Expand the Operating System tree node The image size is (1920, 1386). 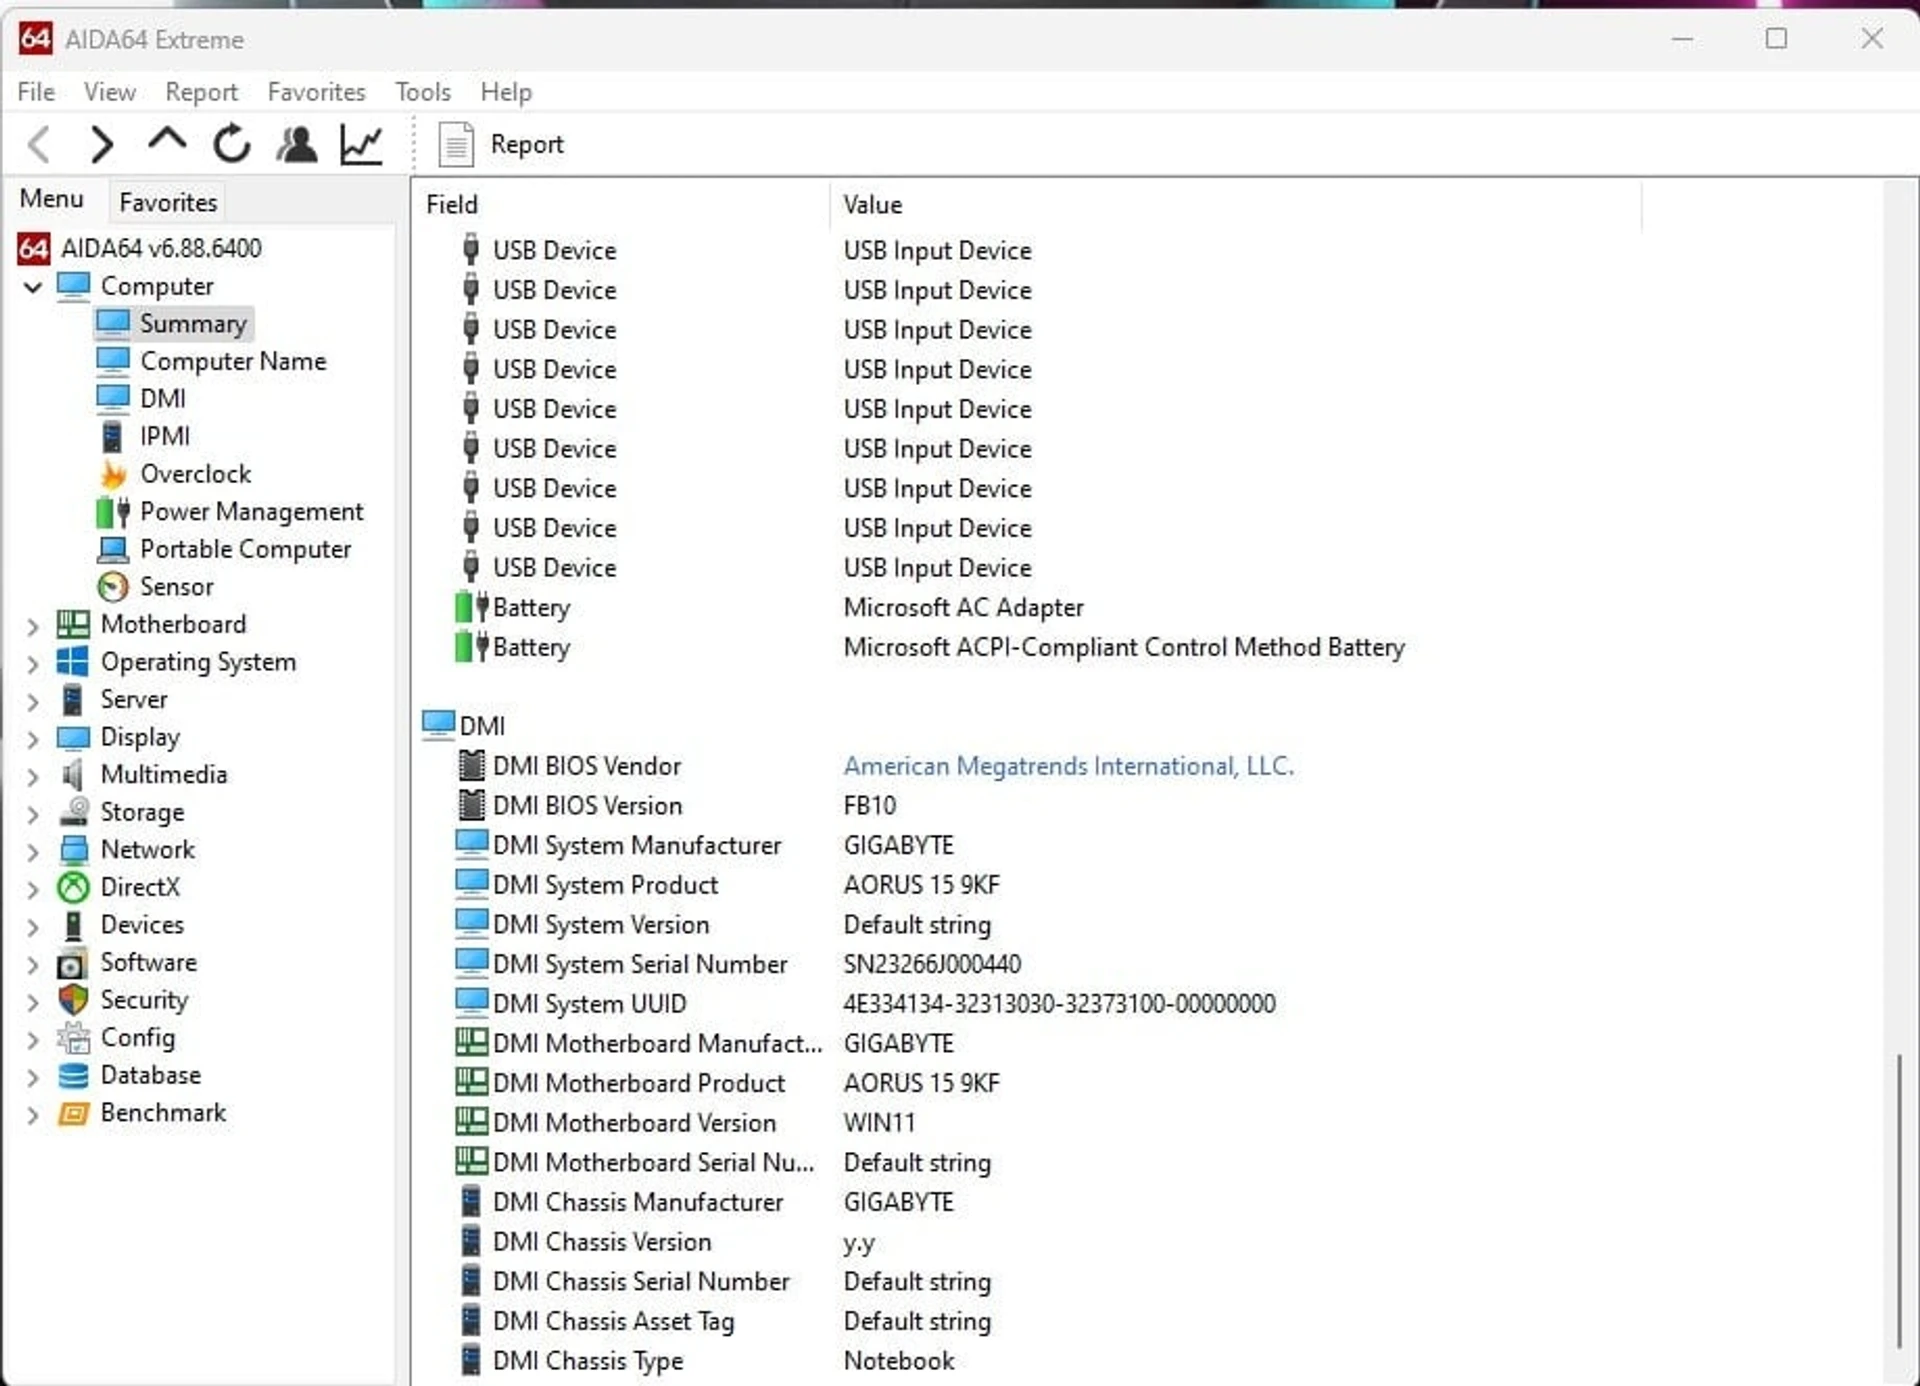[33, 664]
